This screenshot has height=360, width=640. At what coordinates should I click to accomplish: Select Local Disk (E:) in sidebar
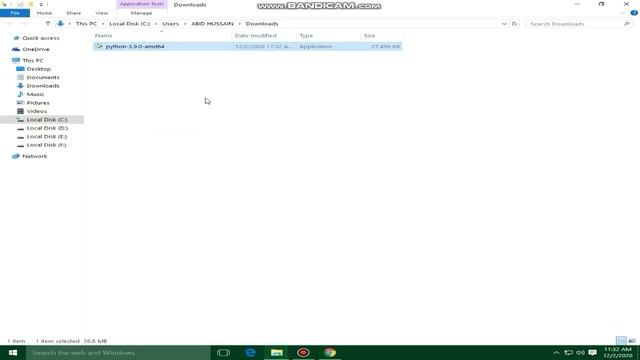click(x=47, y=136)
